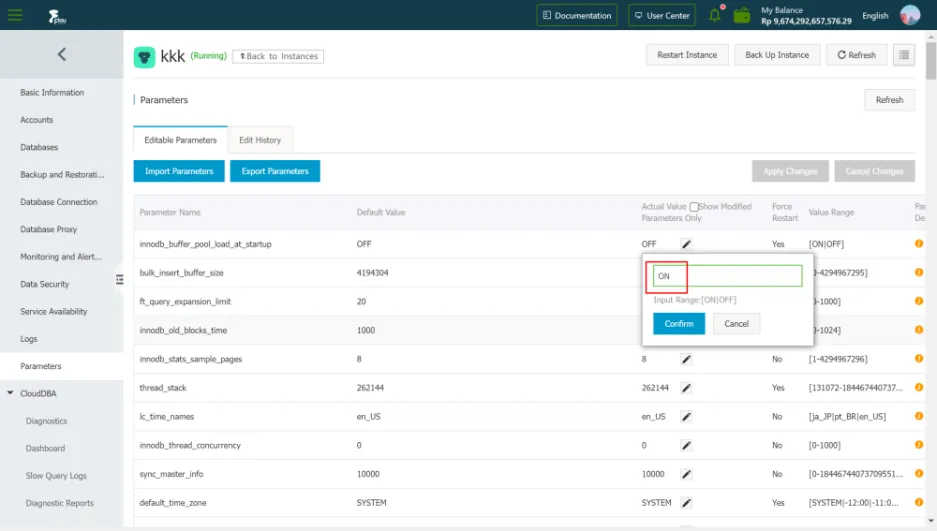The height and width of the screenshot is (531, 937).
Task: Open Basic Information in sidebar
Action: (x=52, y=93)
